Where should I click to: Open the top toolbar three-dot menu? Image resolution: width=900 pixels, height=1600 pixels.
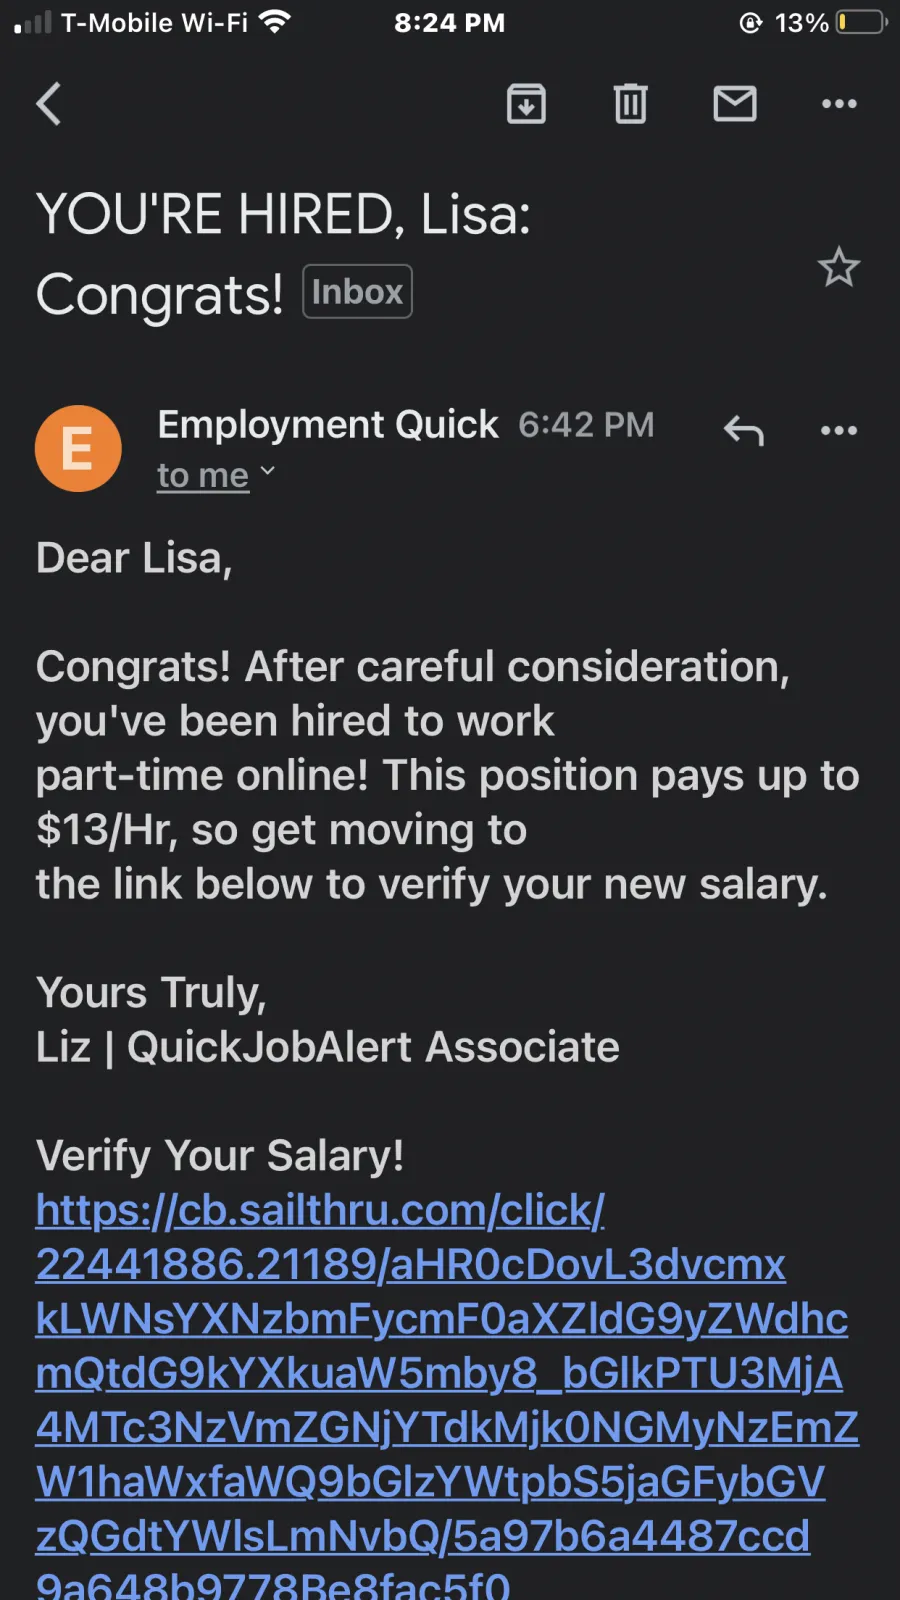point(839,103)
